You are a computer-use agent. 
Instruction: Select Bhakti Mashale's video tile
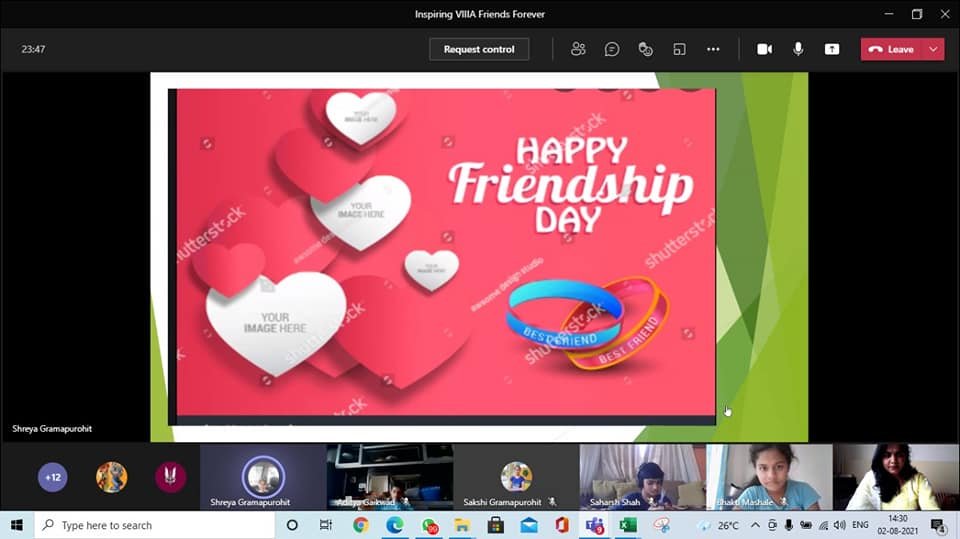pos(769,477)
